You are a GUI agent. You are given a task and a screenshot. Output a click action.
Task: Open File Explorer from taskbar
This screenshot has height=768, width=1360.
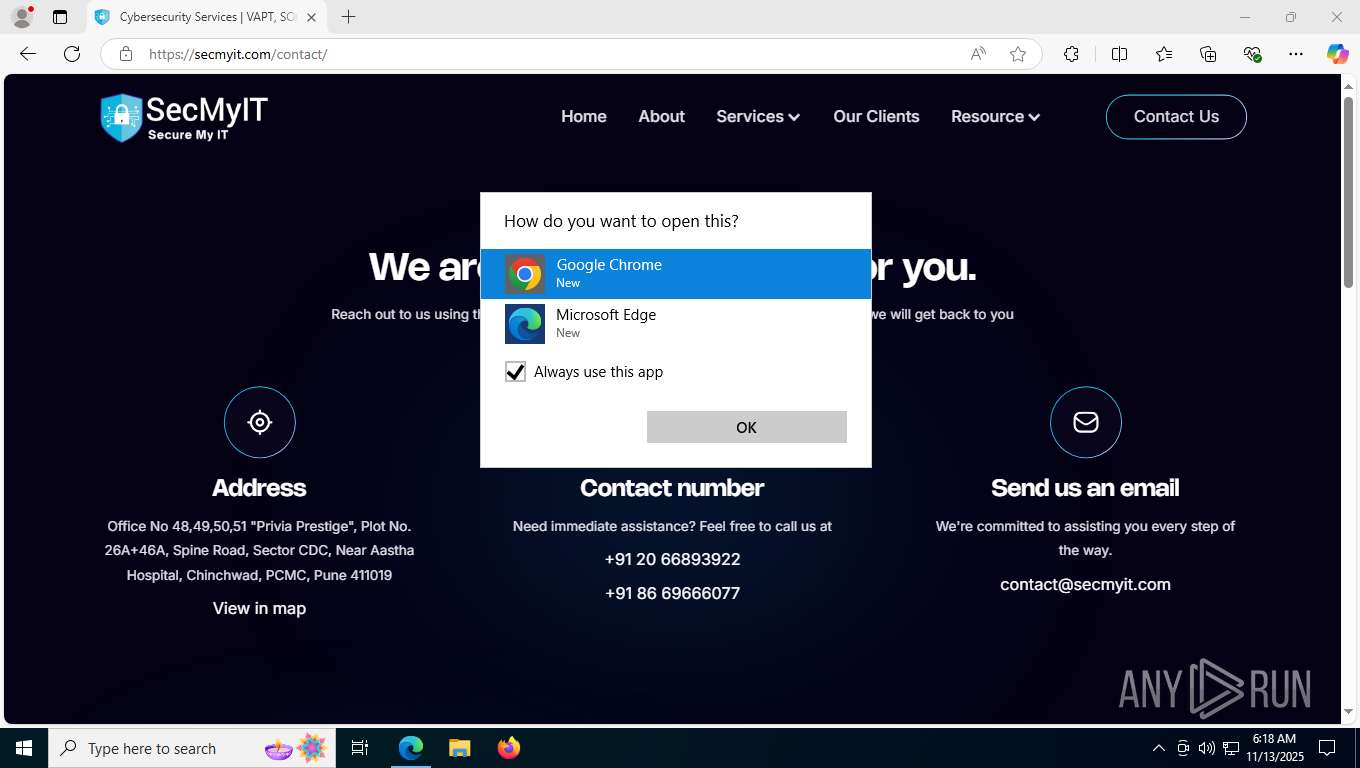pyautogui.click(x=459, y=748)
